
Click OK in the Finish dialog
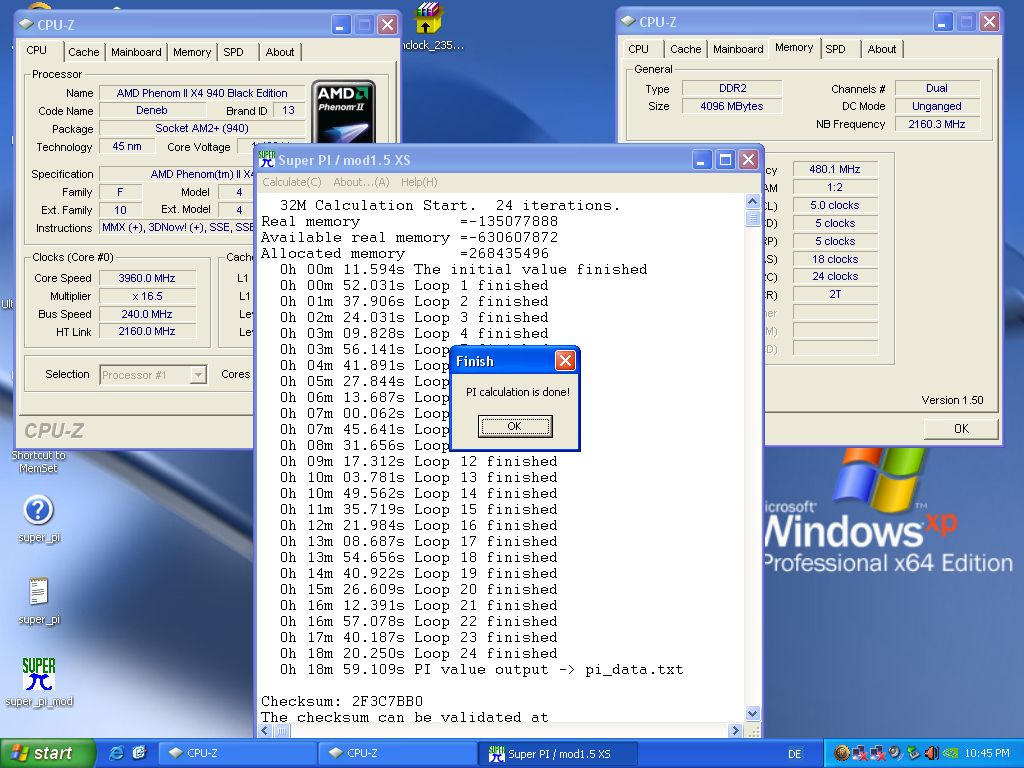click(515, 426)
